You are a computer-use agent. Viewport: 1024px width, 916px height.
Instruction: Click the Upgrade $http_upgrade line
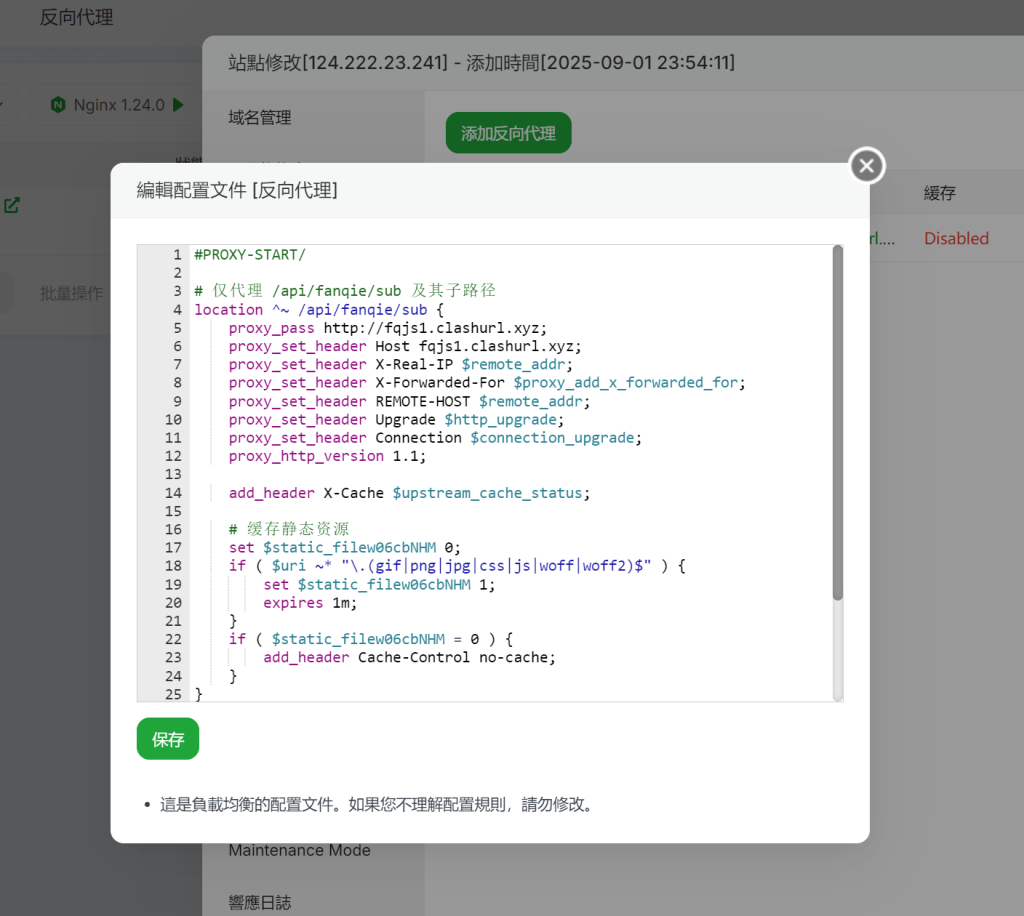[x=396, y=420]
